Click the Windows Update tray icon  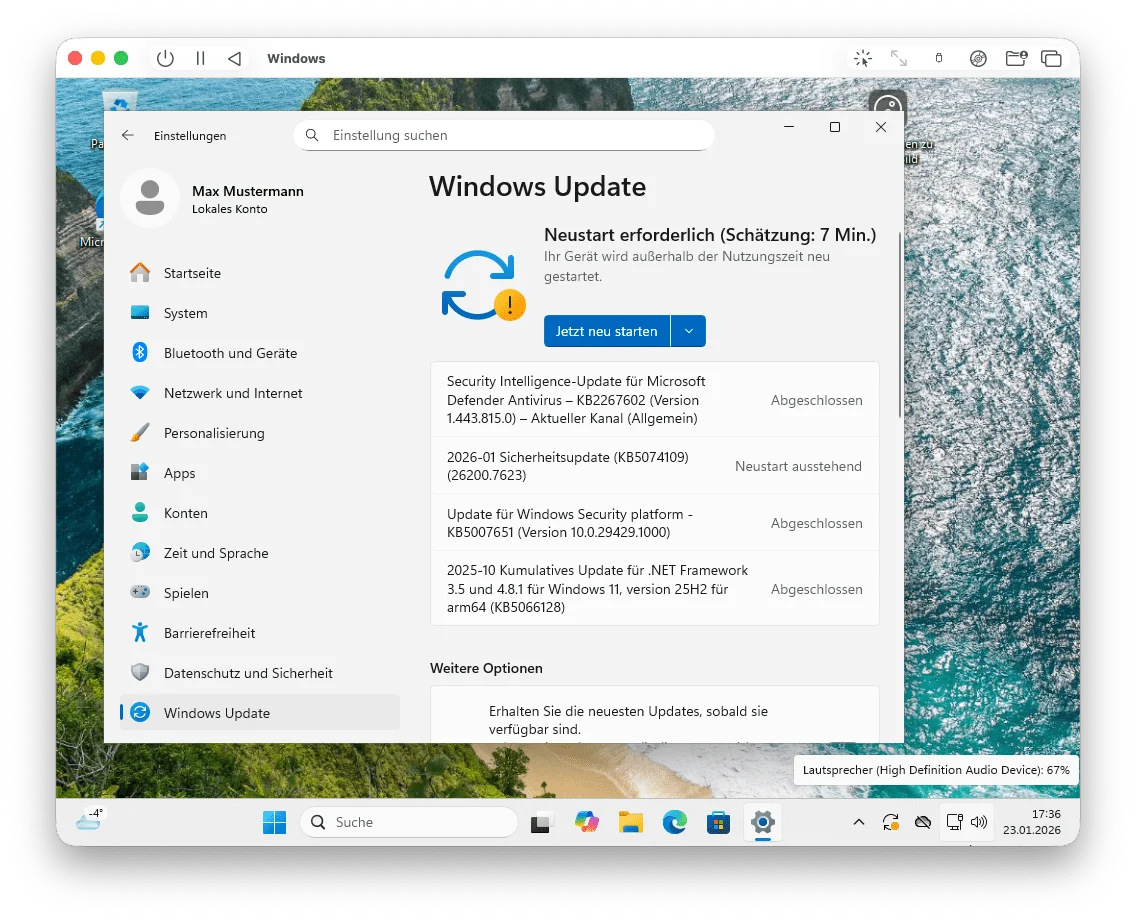click(890, 822)
